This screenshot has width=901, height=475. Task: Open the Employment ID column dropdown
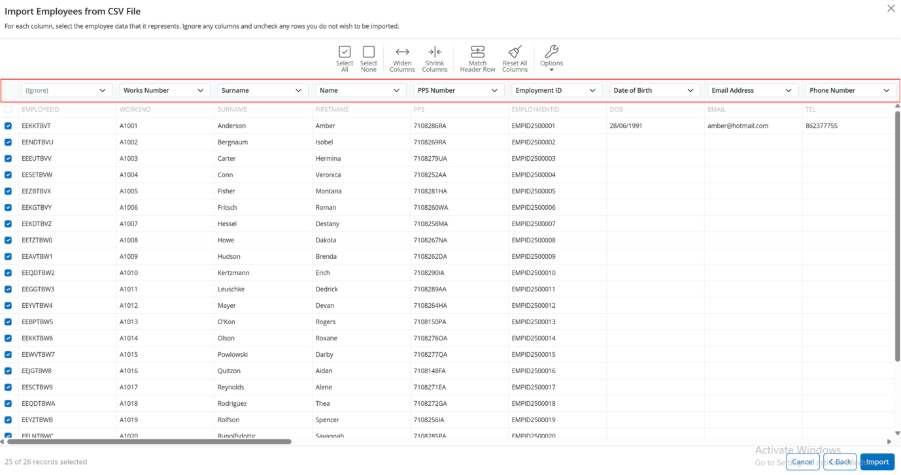click(x=557, y=90)
